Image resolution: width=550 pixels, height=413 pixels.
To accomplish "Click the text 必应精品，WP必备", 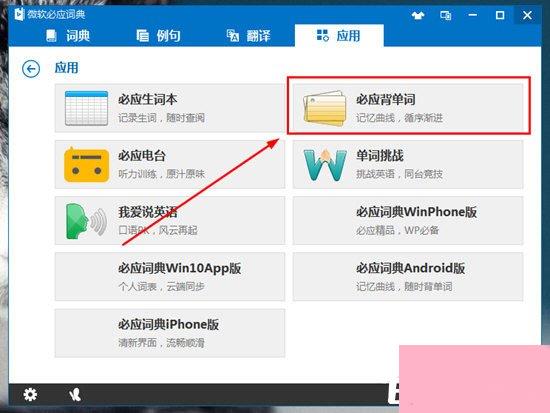I will point(398,231).
